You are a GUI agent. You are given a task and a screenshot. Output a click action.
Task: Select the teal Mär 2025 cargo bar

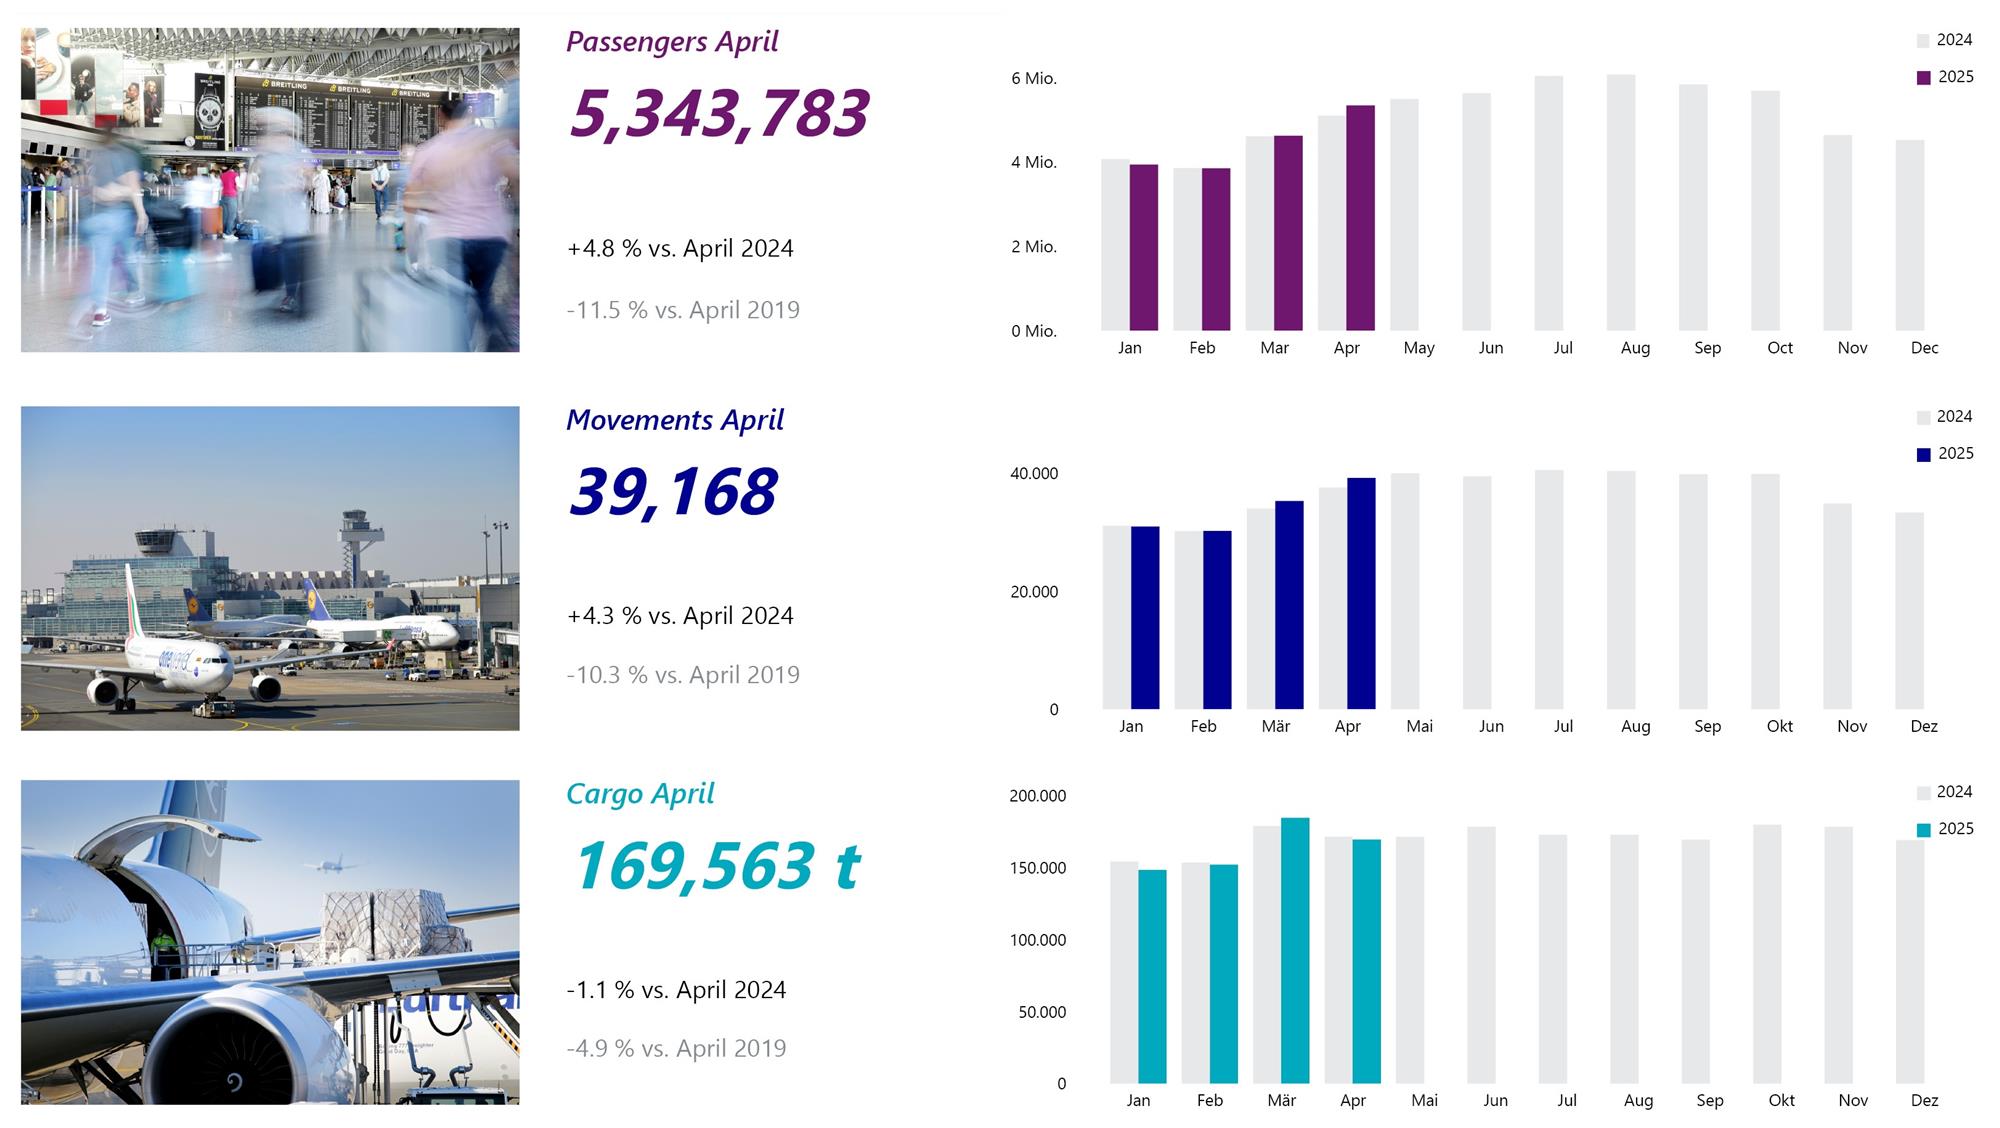pyautogui.click(x=1295, y=951)
